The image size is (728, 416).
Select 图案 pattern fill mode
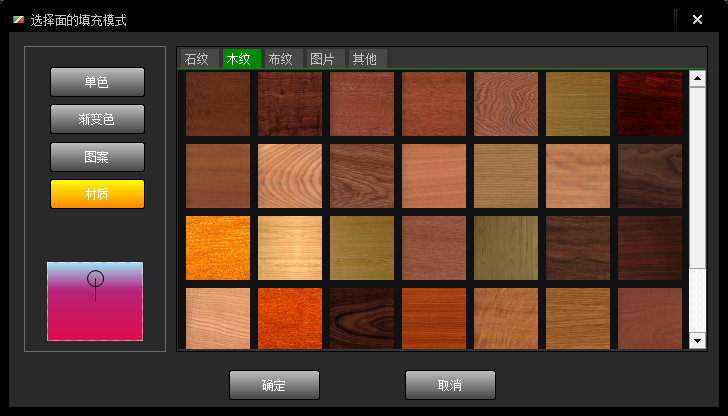[97, 157]
